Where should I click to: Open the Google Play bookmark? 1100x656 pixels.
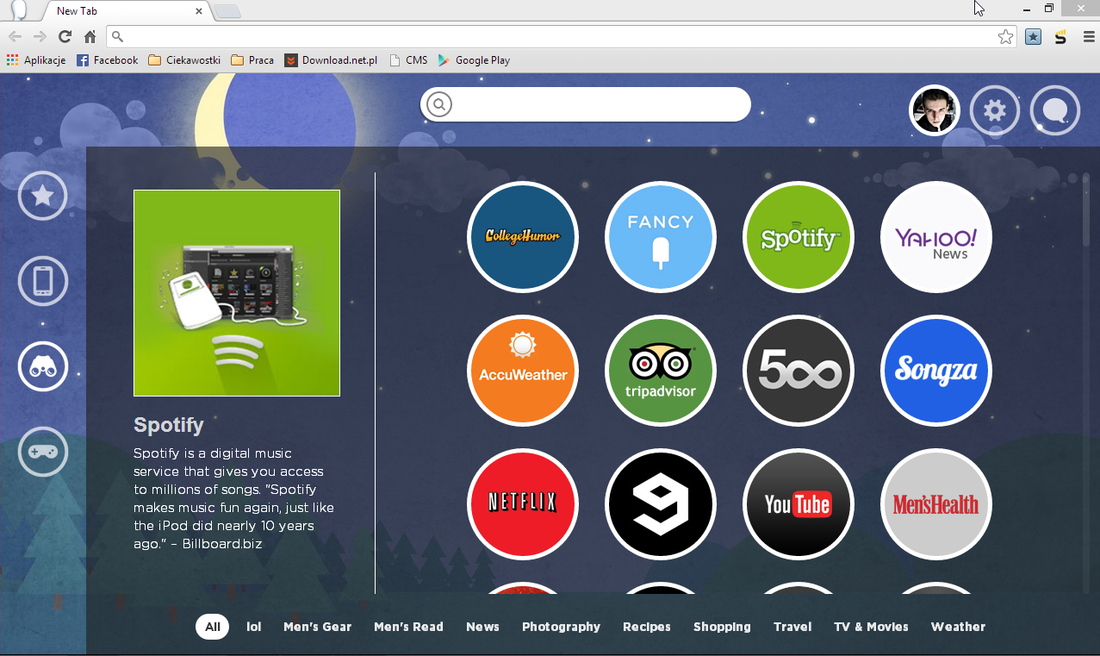474,60
